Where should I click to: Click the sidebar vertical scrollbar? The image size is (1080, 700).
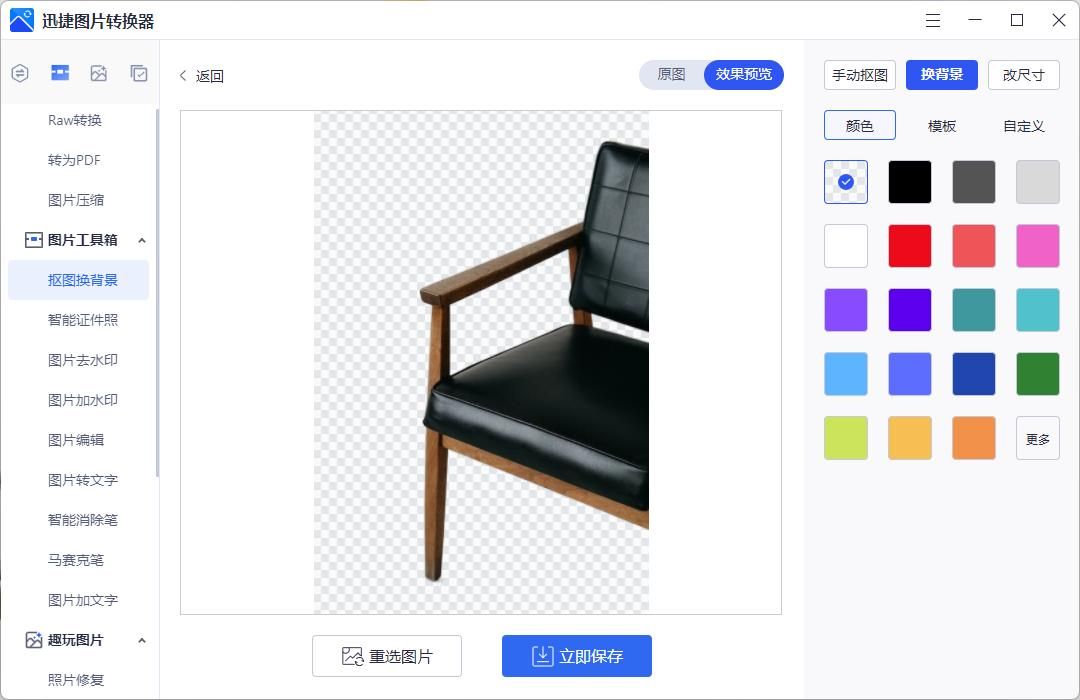point(157,293)
